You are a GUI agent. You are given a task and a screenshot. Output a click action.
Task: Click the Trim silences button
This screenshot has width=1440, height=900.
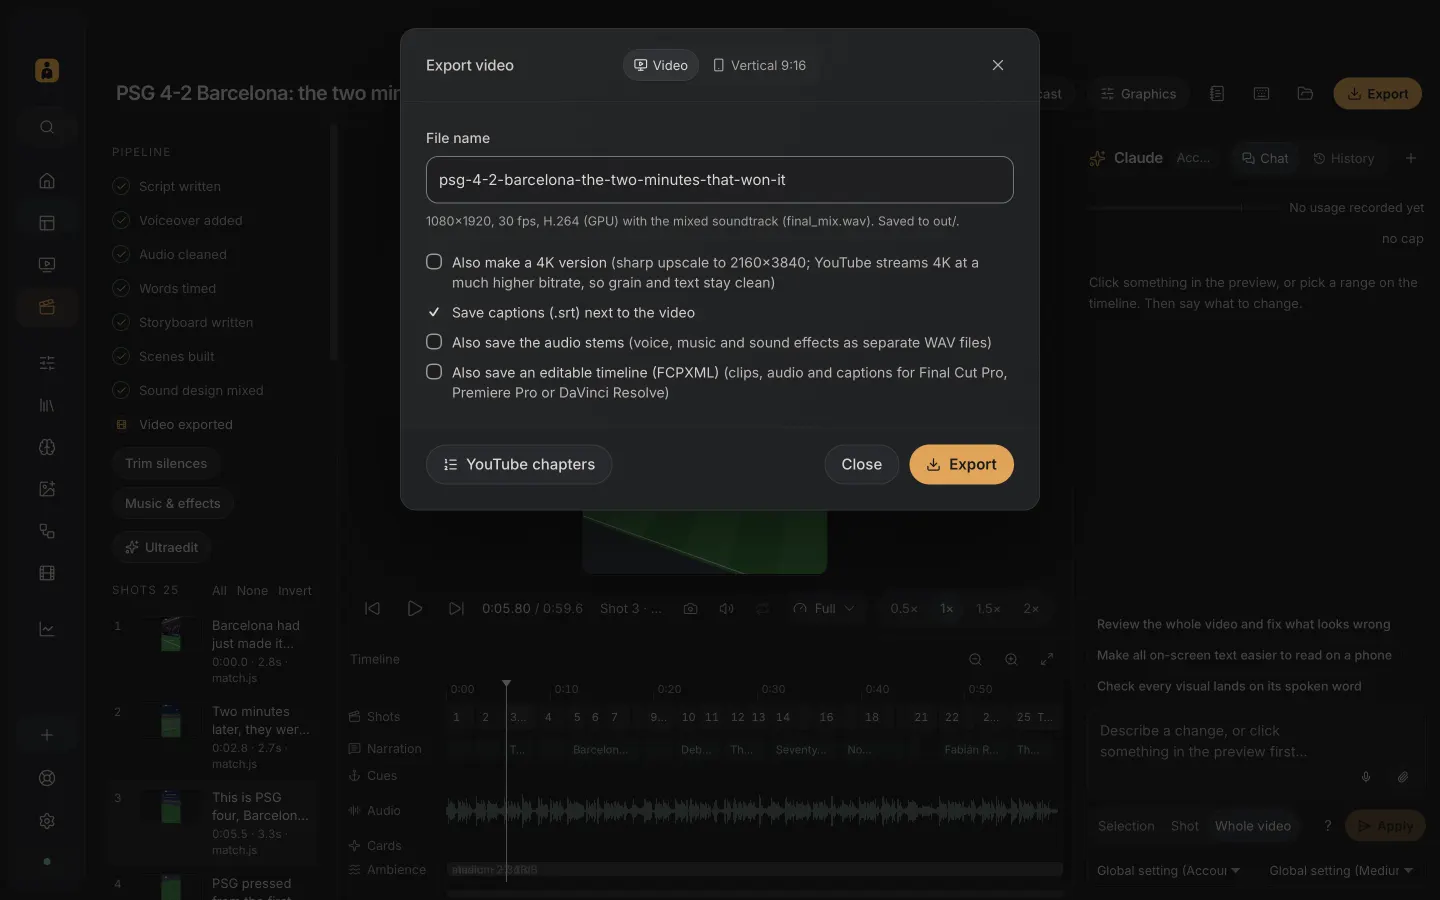click(166, 463)
